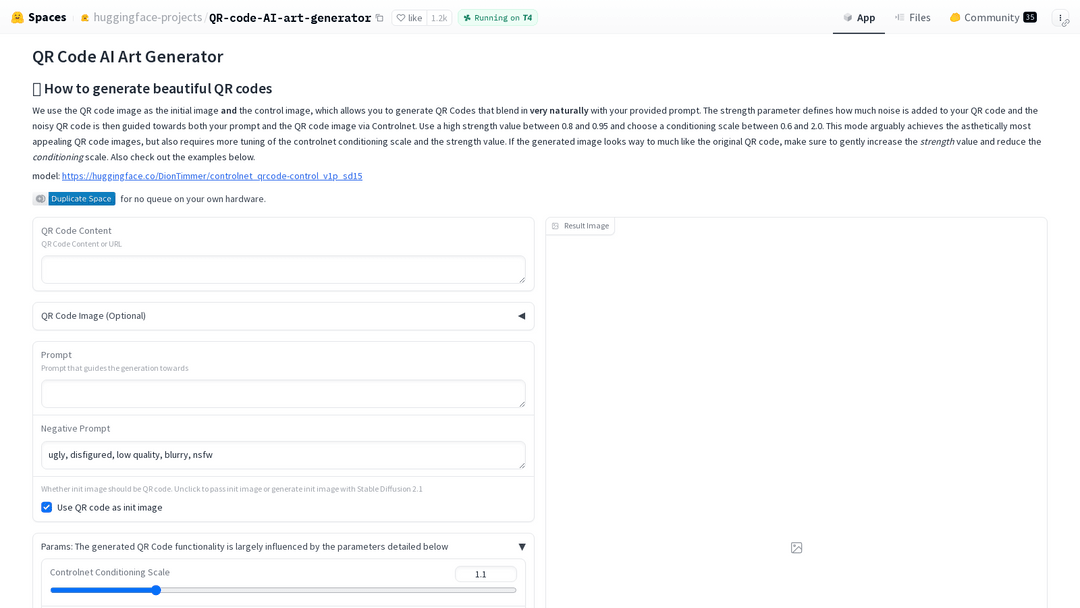The height and width of the screenshot is (608, 1080).
Task: Click the Conditioning Scale number box
Action: point(485,574)
